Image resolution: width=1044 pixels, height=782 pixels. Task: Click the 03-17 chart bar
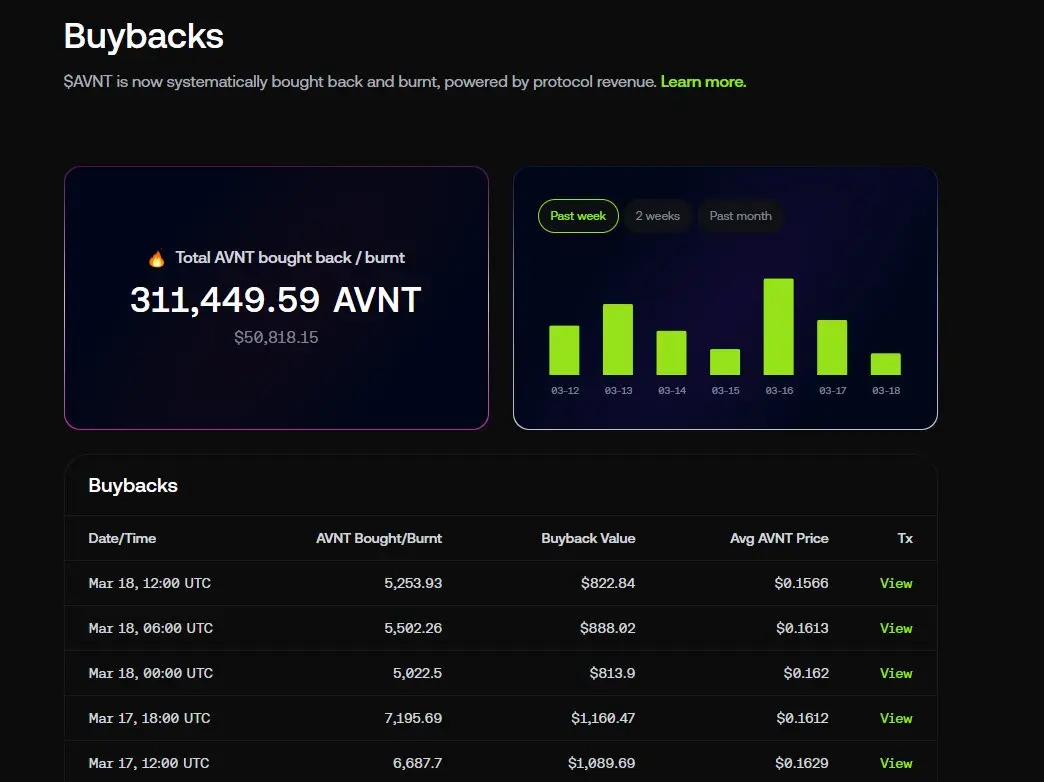(832, 347)
